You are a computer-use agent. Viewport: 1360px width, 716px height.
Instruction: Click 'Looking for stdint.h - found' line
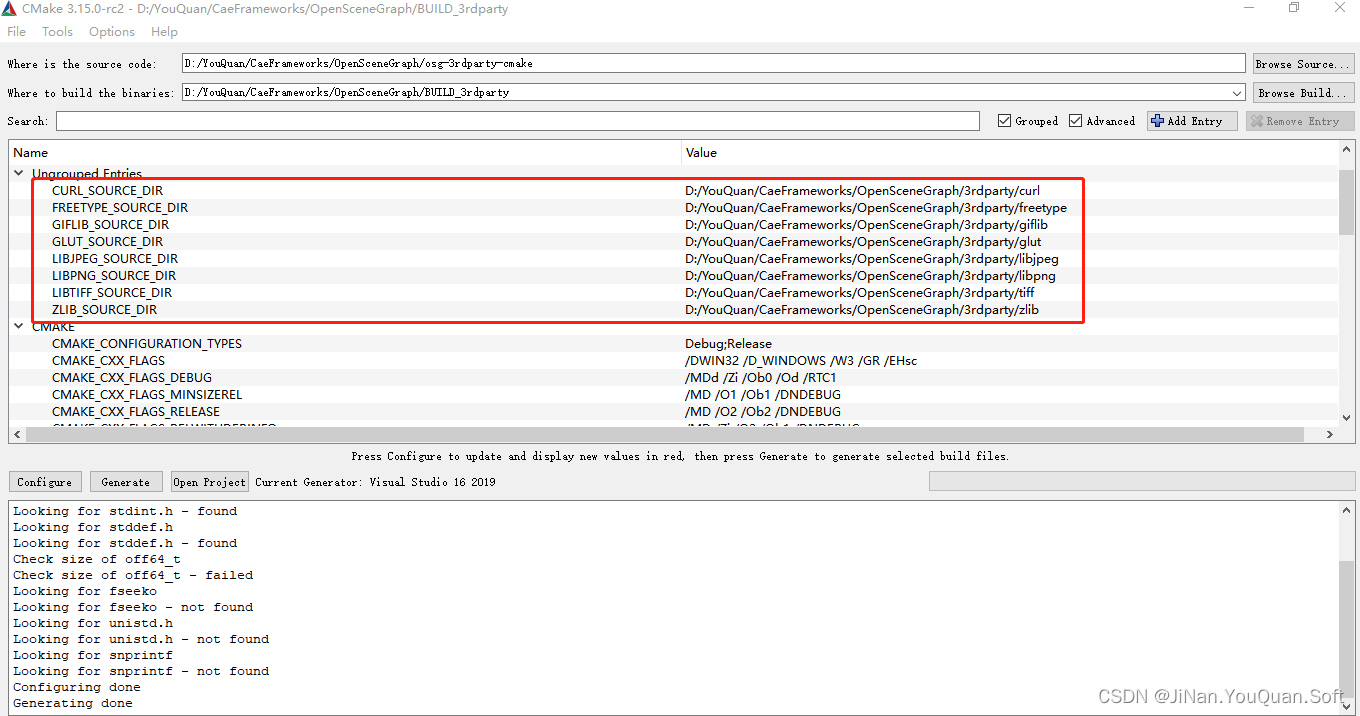pos(125,511)
